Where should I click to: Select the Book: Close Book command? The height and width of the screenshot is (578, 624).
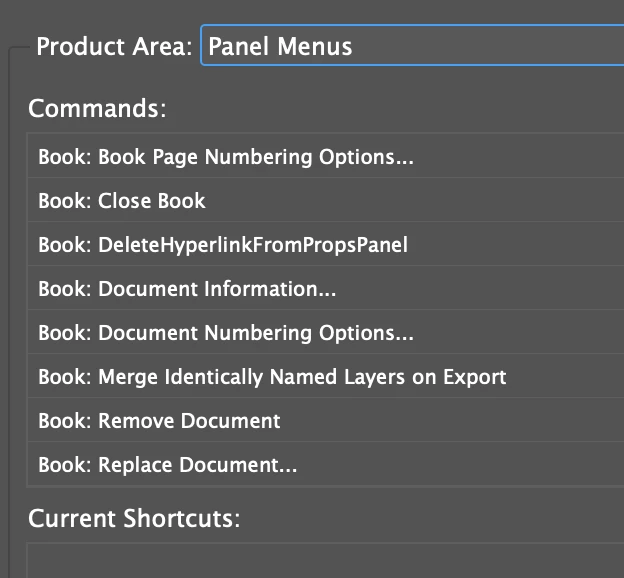(326, 200)
